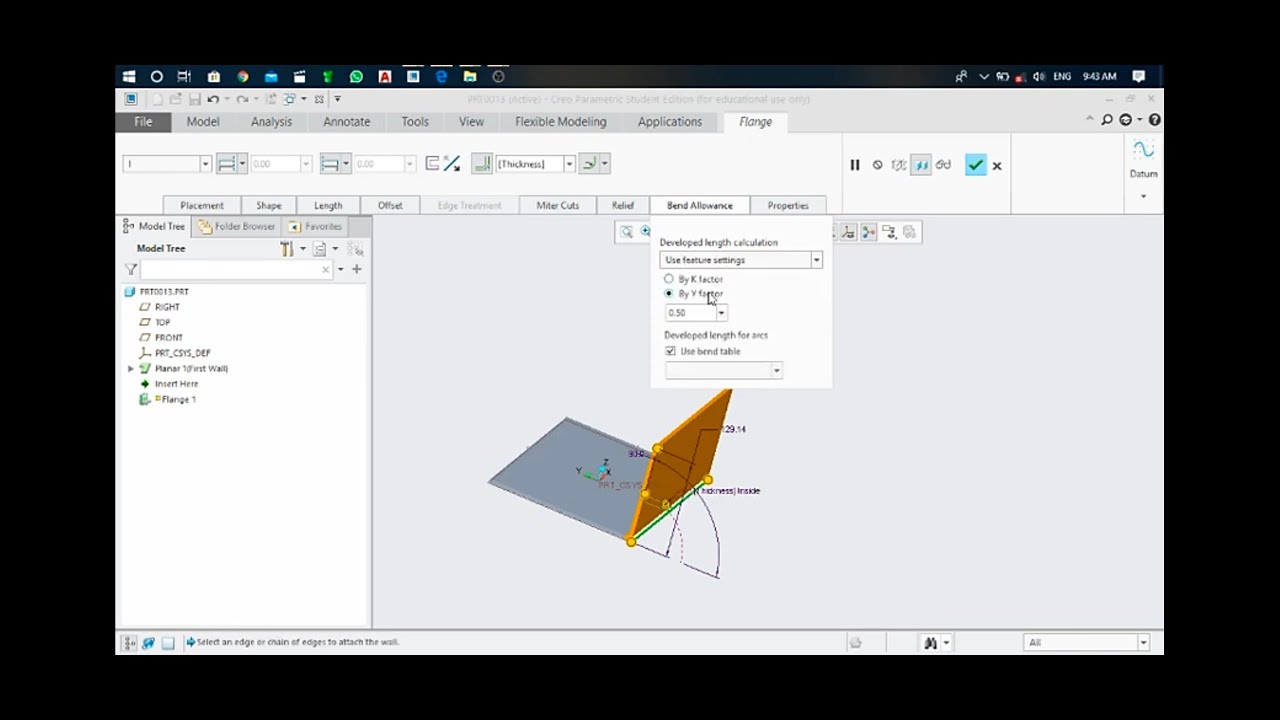Cancel the flange with the X icon
The image size is (1280, 720).
(997, 166)
